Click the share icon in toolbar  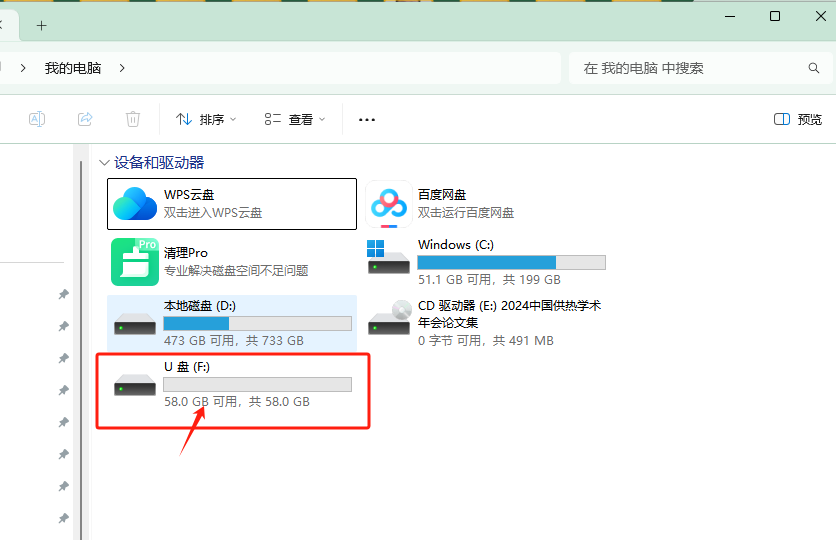coord(85,119)
